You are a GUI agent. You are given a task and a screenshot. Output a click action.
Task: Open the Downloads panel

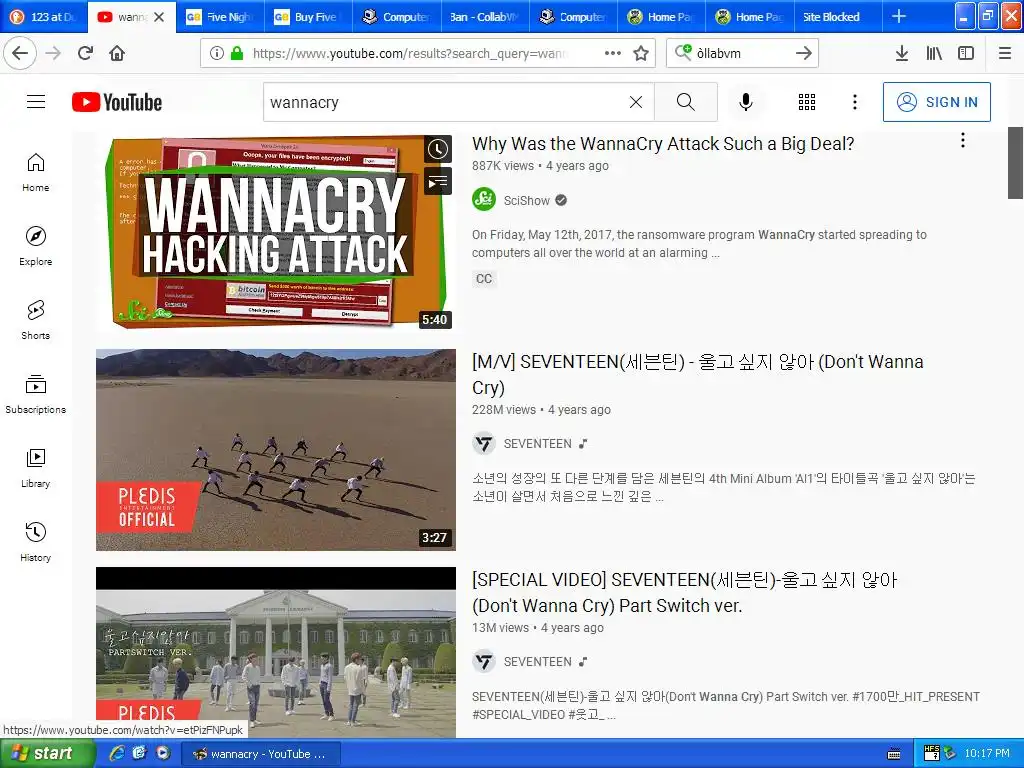click(x=901, y=53)
